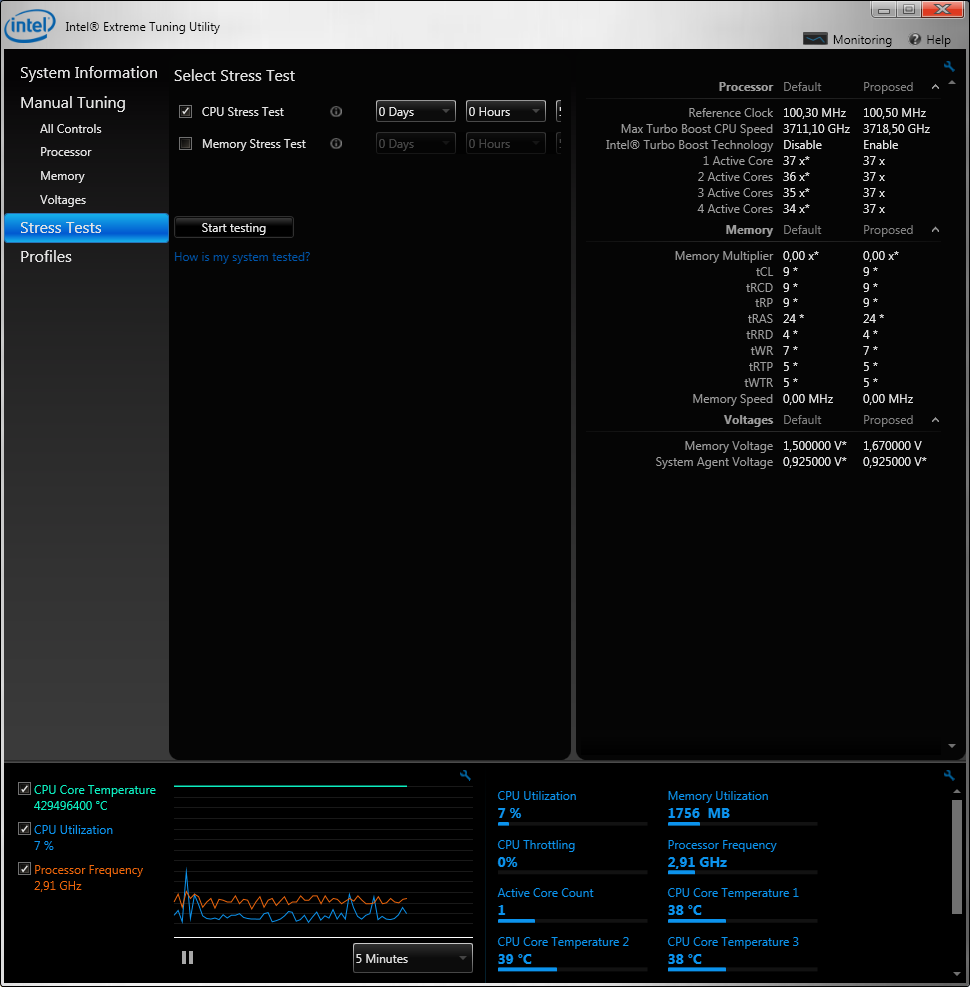
Task: Pause the monitoring graph
Action: pyautogui.click(x=187, y=958)
